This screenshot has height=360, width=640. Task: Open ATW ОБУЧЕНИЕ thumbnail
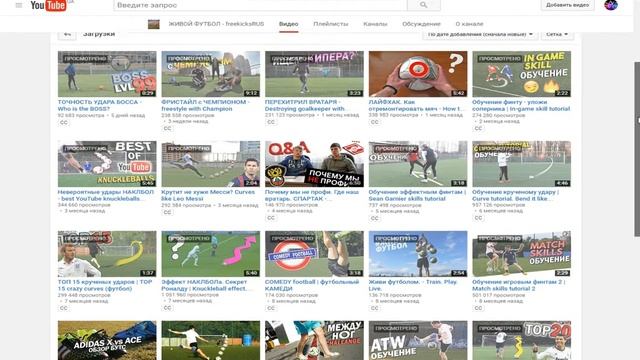tap(418, 340)
